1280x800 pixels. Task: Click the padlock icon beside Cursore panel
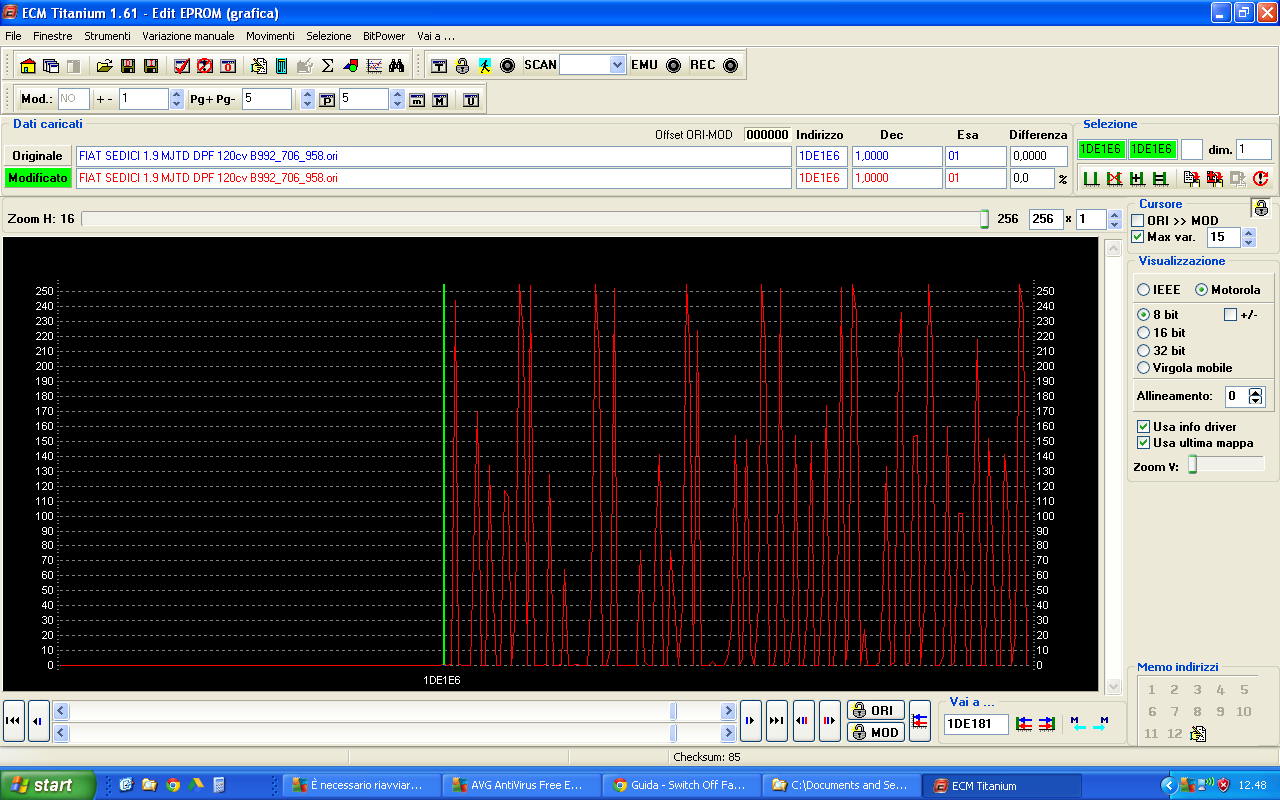click(1261, 208)
